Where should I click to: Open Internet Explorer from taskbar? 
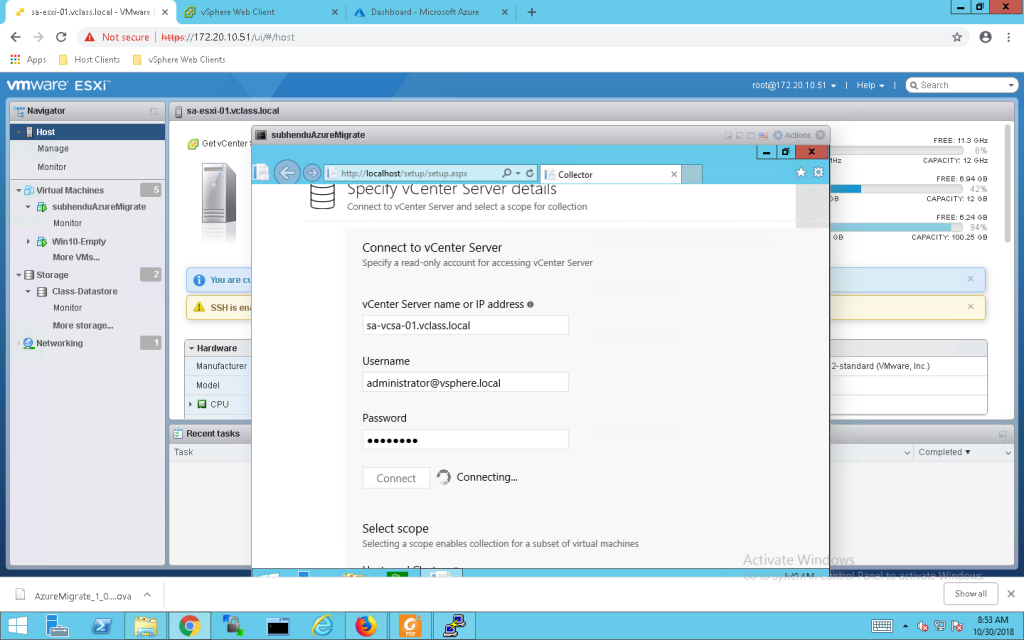(x=322, y=626)
